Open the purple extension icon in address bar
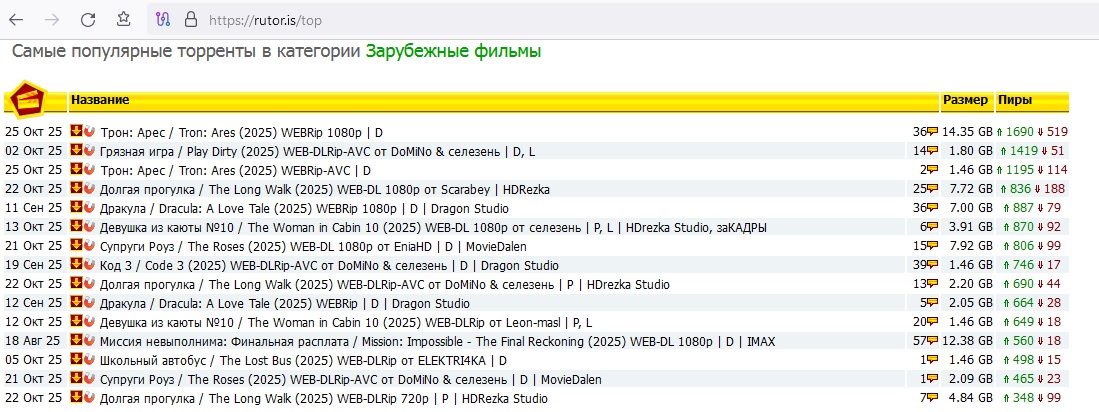The height and width of the screenshot is (412, 1099). tap(163, 20)
